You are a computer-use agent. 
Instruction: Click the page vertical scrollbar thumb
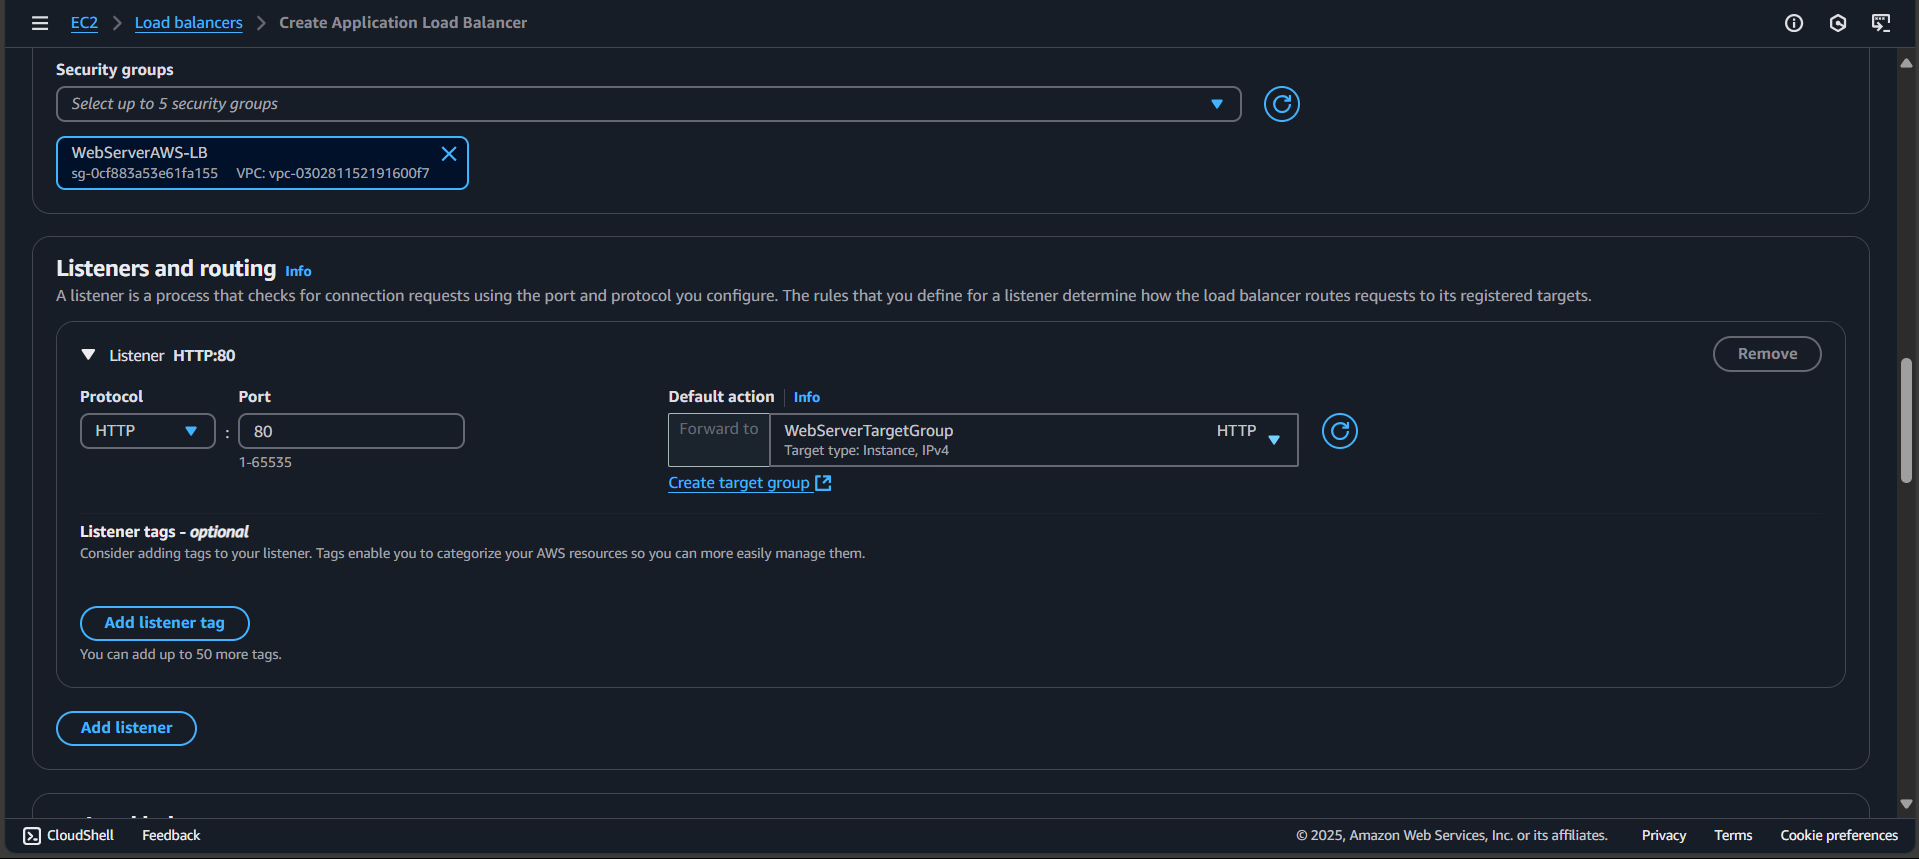coord(1906,420)
